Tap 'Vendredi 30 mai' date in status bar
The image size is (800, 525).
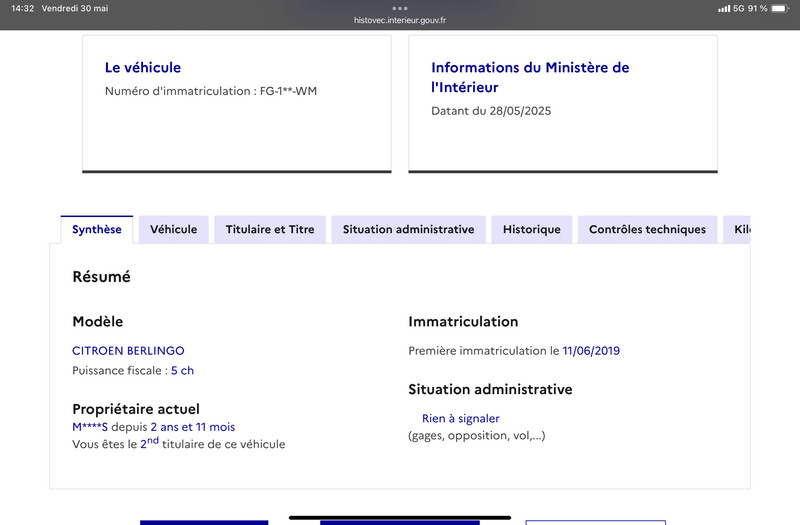click(75, 8)
